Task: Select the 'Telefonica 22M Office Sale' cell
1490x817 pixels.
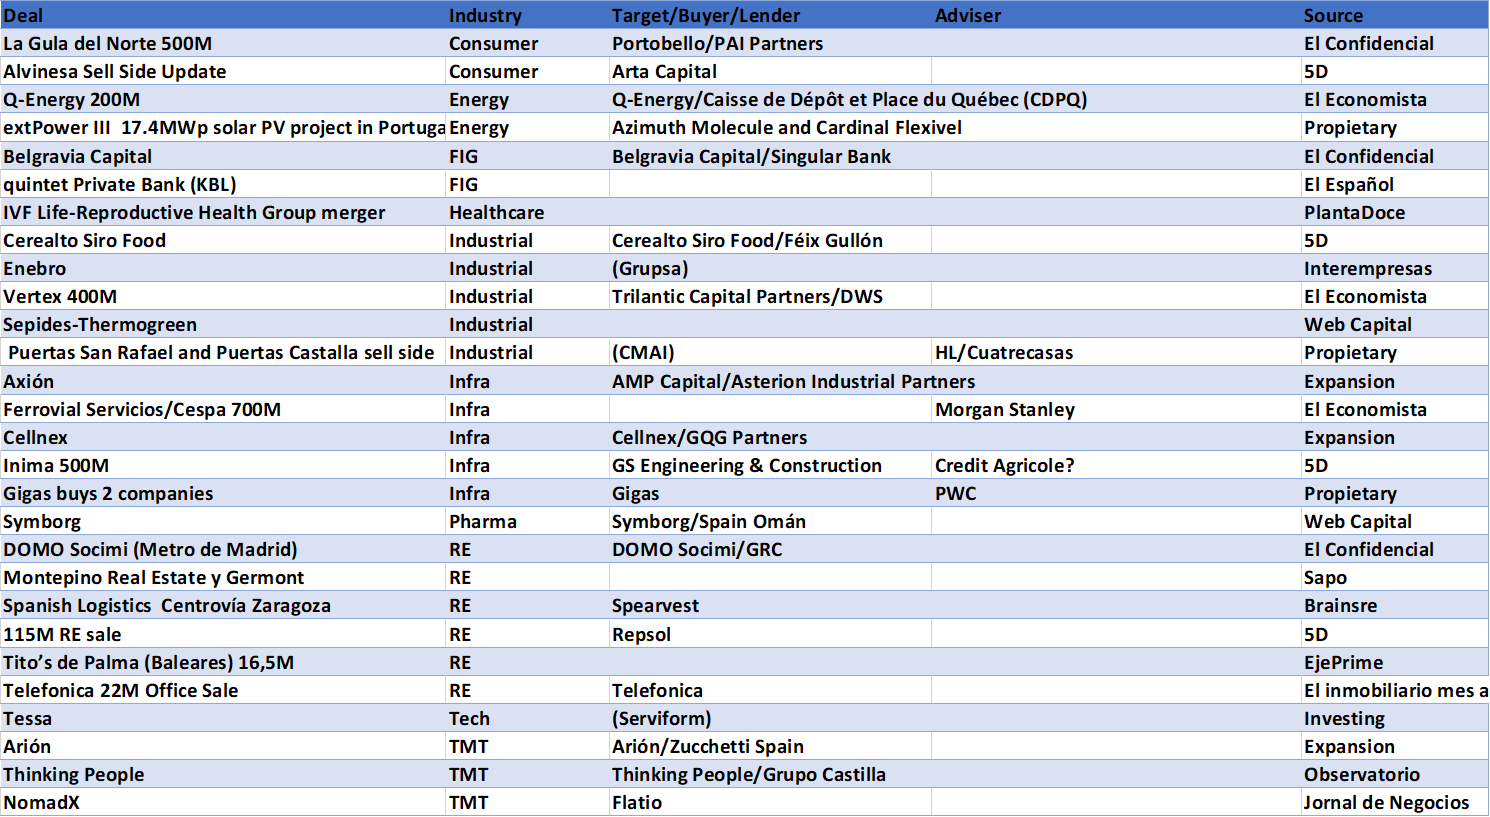Action: [x=223, y=690]
